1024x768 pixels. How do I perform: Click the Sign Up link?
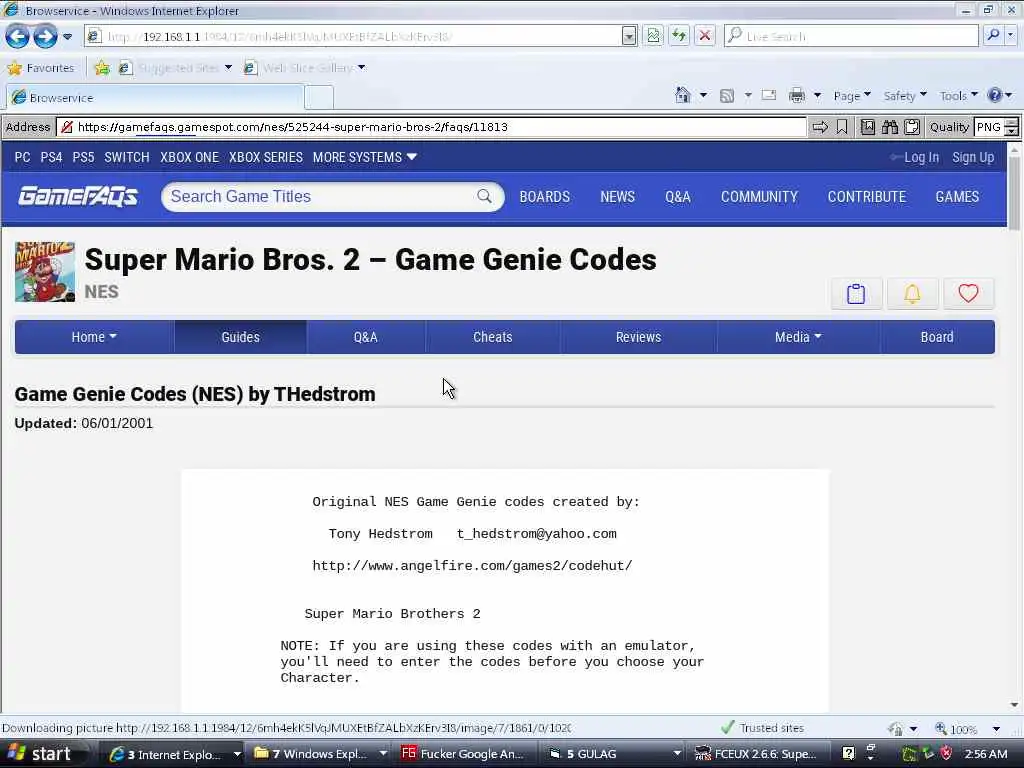tap(973, 157)
